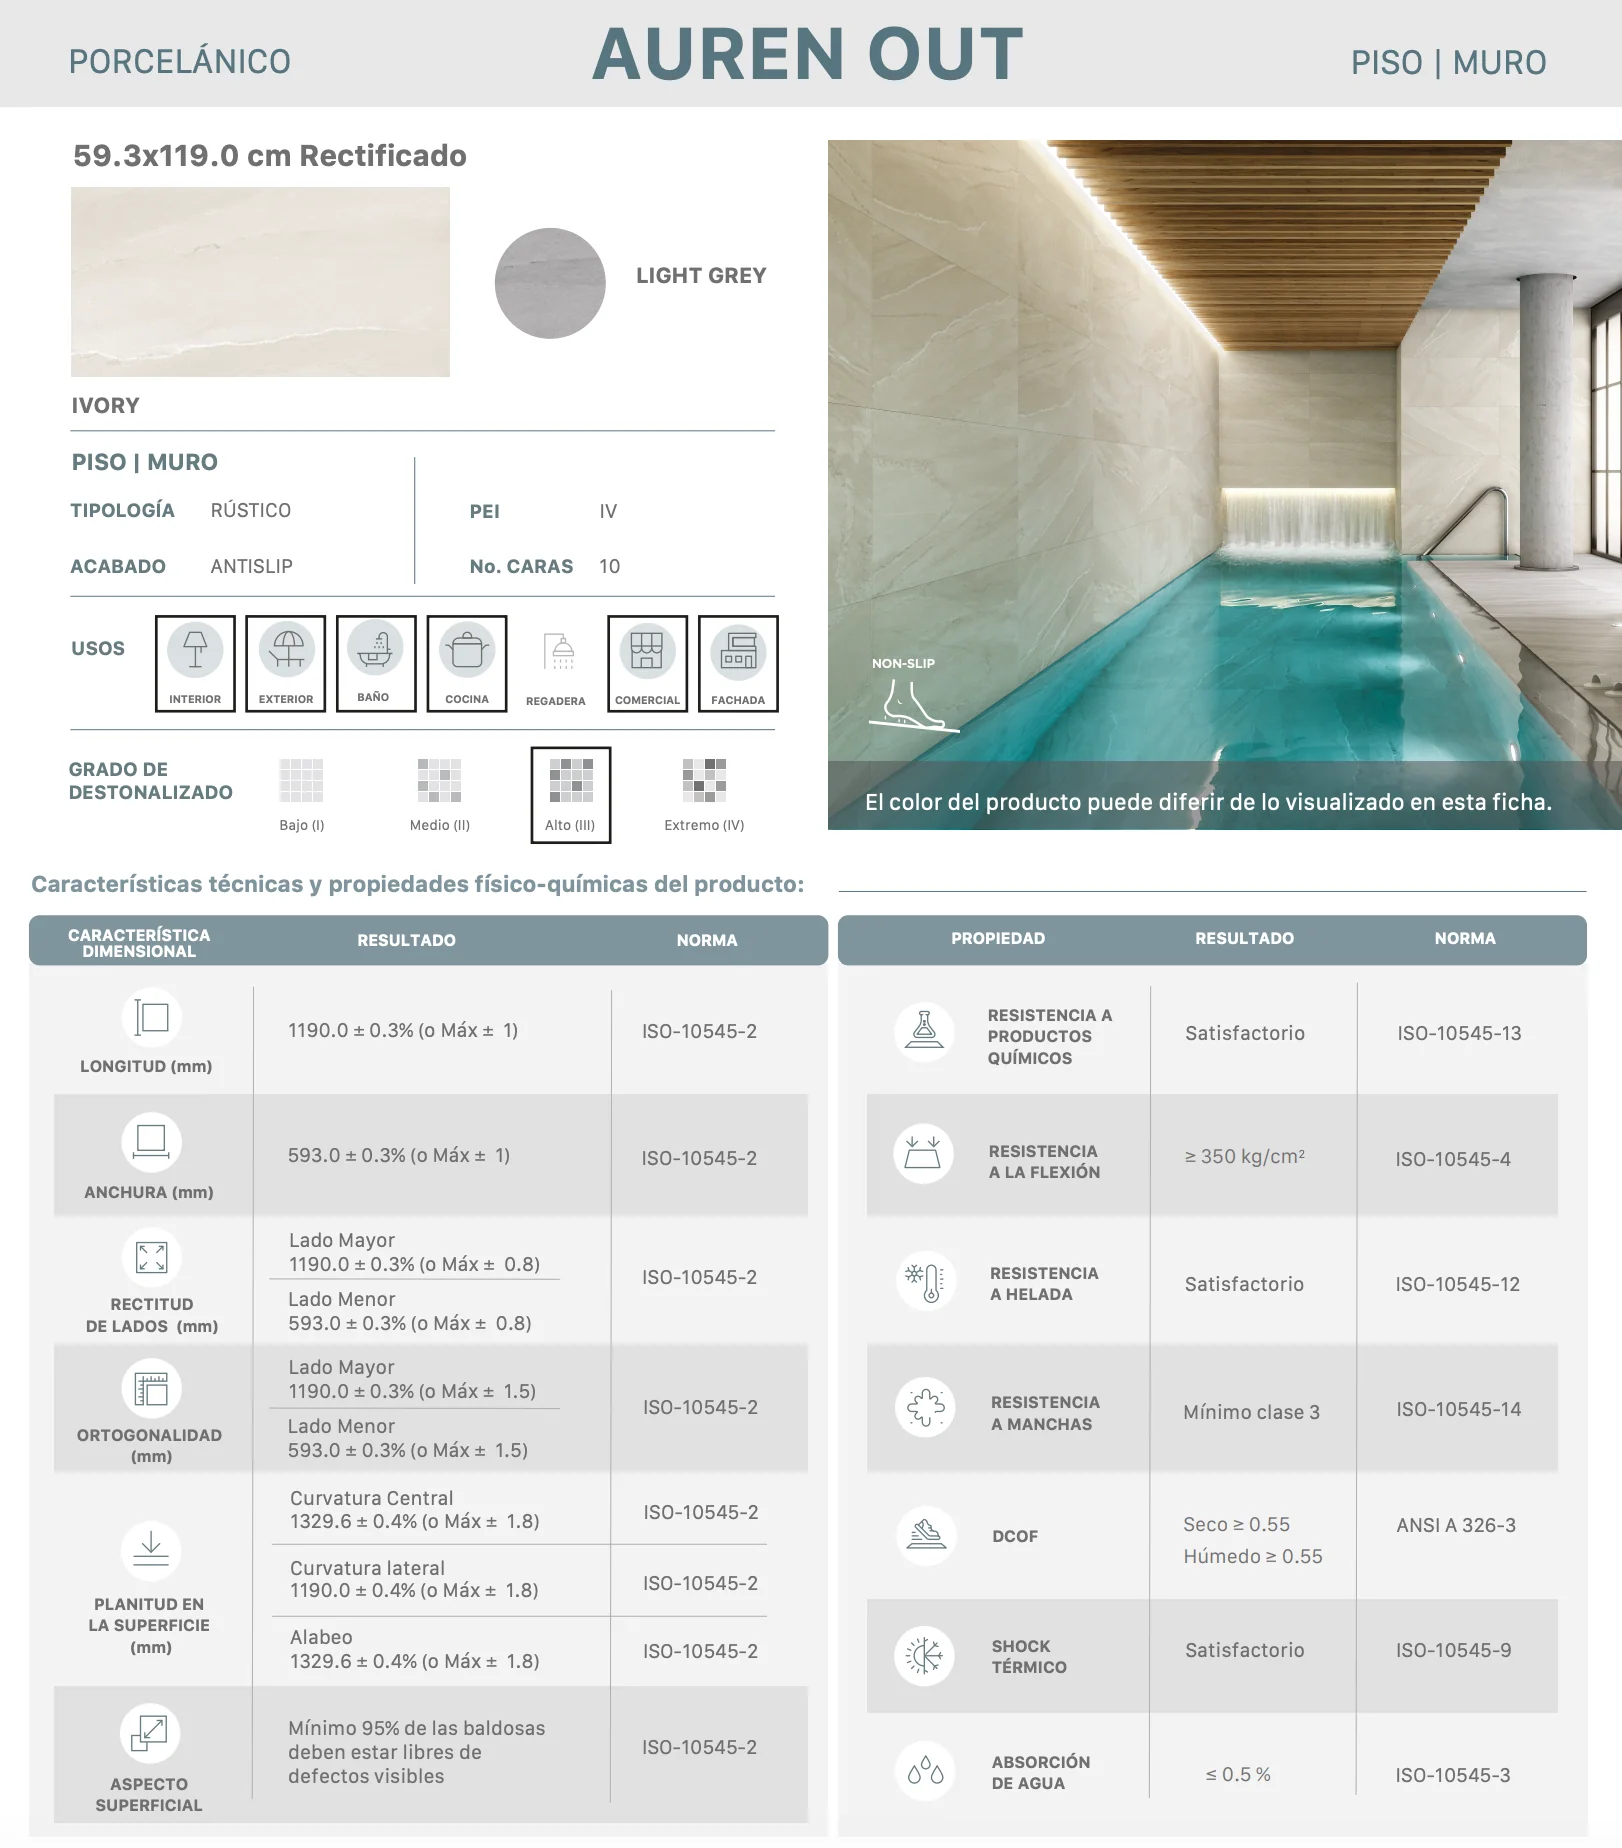Click the PISO | MURO header label

[x=1449, y=62]
